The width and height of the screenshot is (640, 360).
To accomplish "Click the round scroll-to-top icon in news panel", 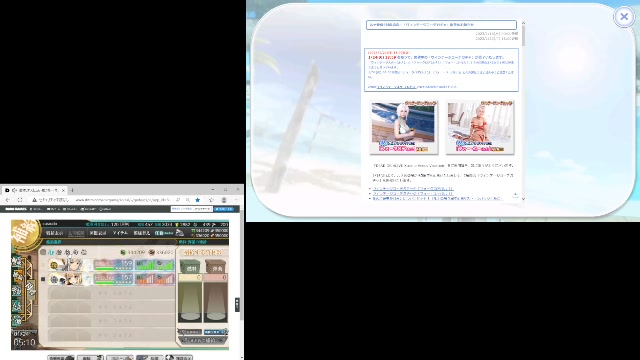I will tap(516, 194).
